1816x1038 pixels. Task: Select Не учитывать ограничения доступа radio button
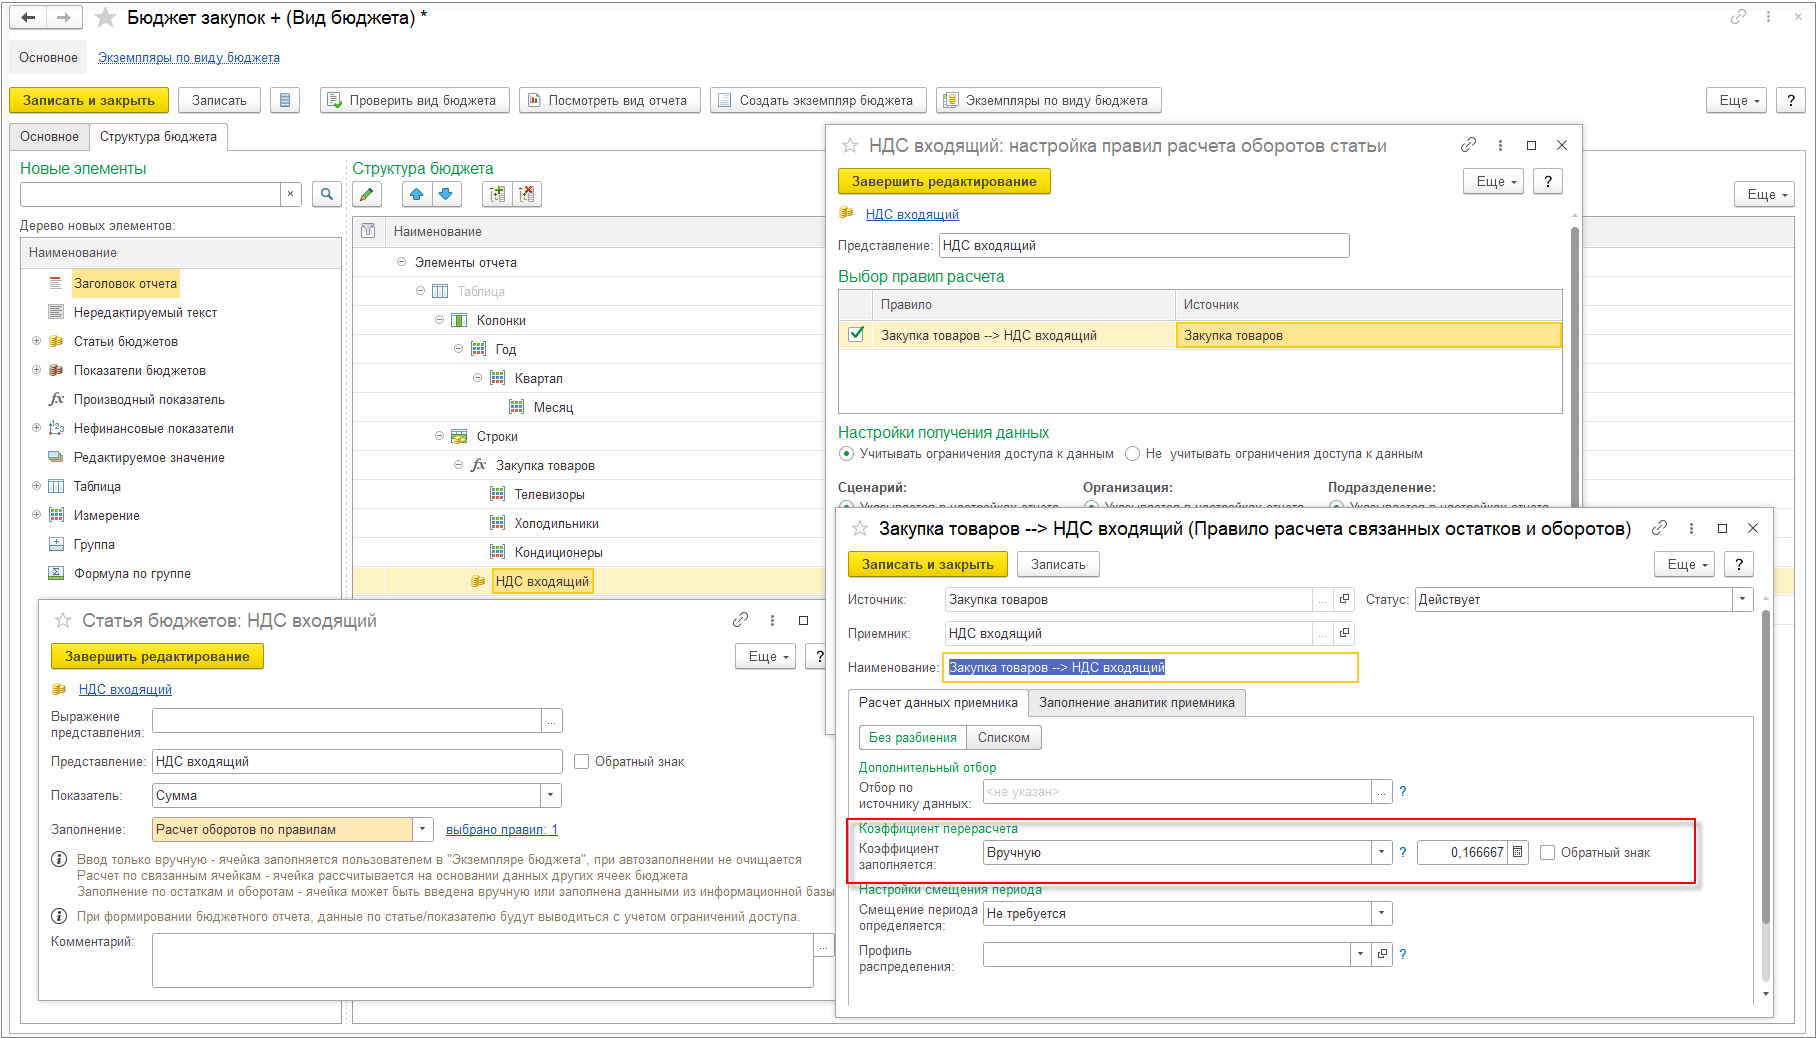1133,454
